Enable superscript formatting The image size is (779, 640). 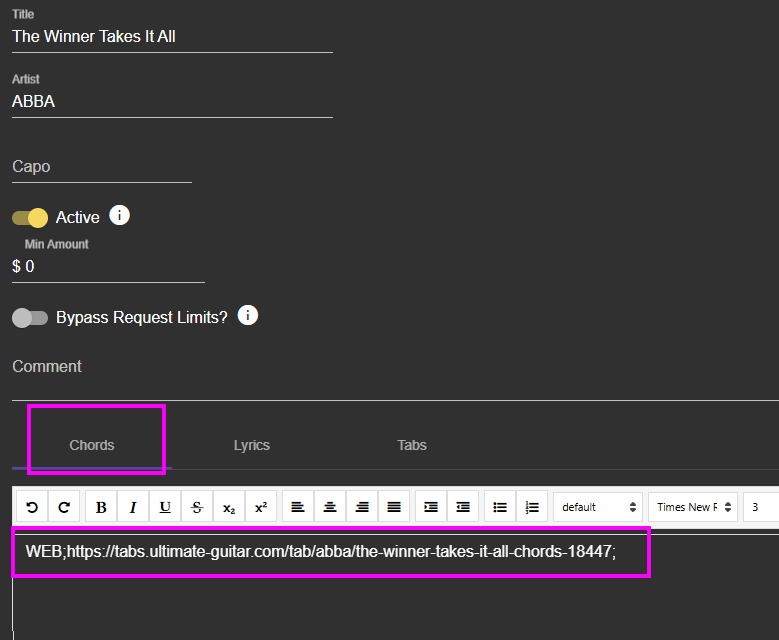coord(261,507)
